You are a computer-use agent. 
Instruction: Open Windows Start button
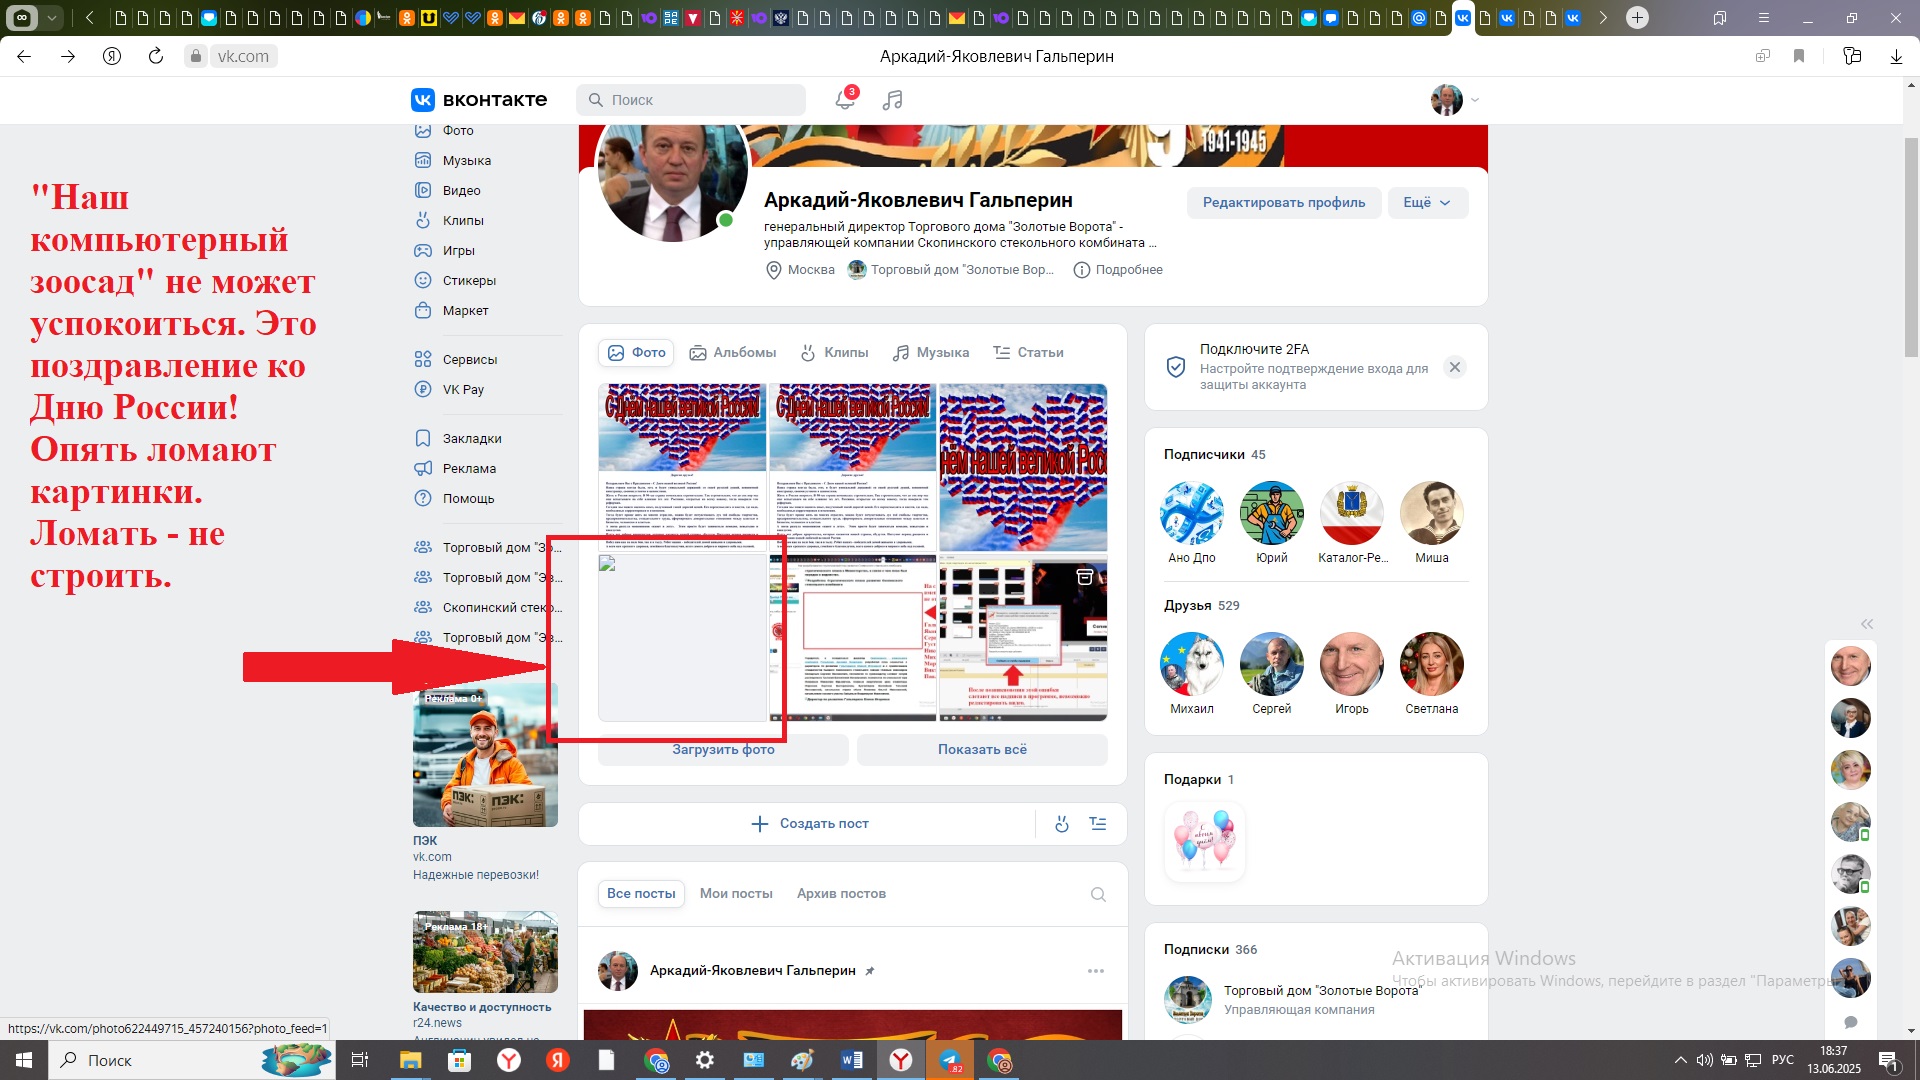tap(23, 1060)
